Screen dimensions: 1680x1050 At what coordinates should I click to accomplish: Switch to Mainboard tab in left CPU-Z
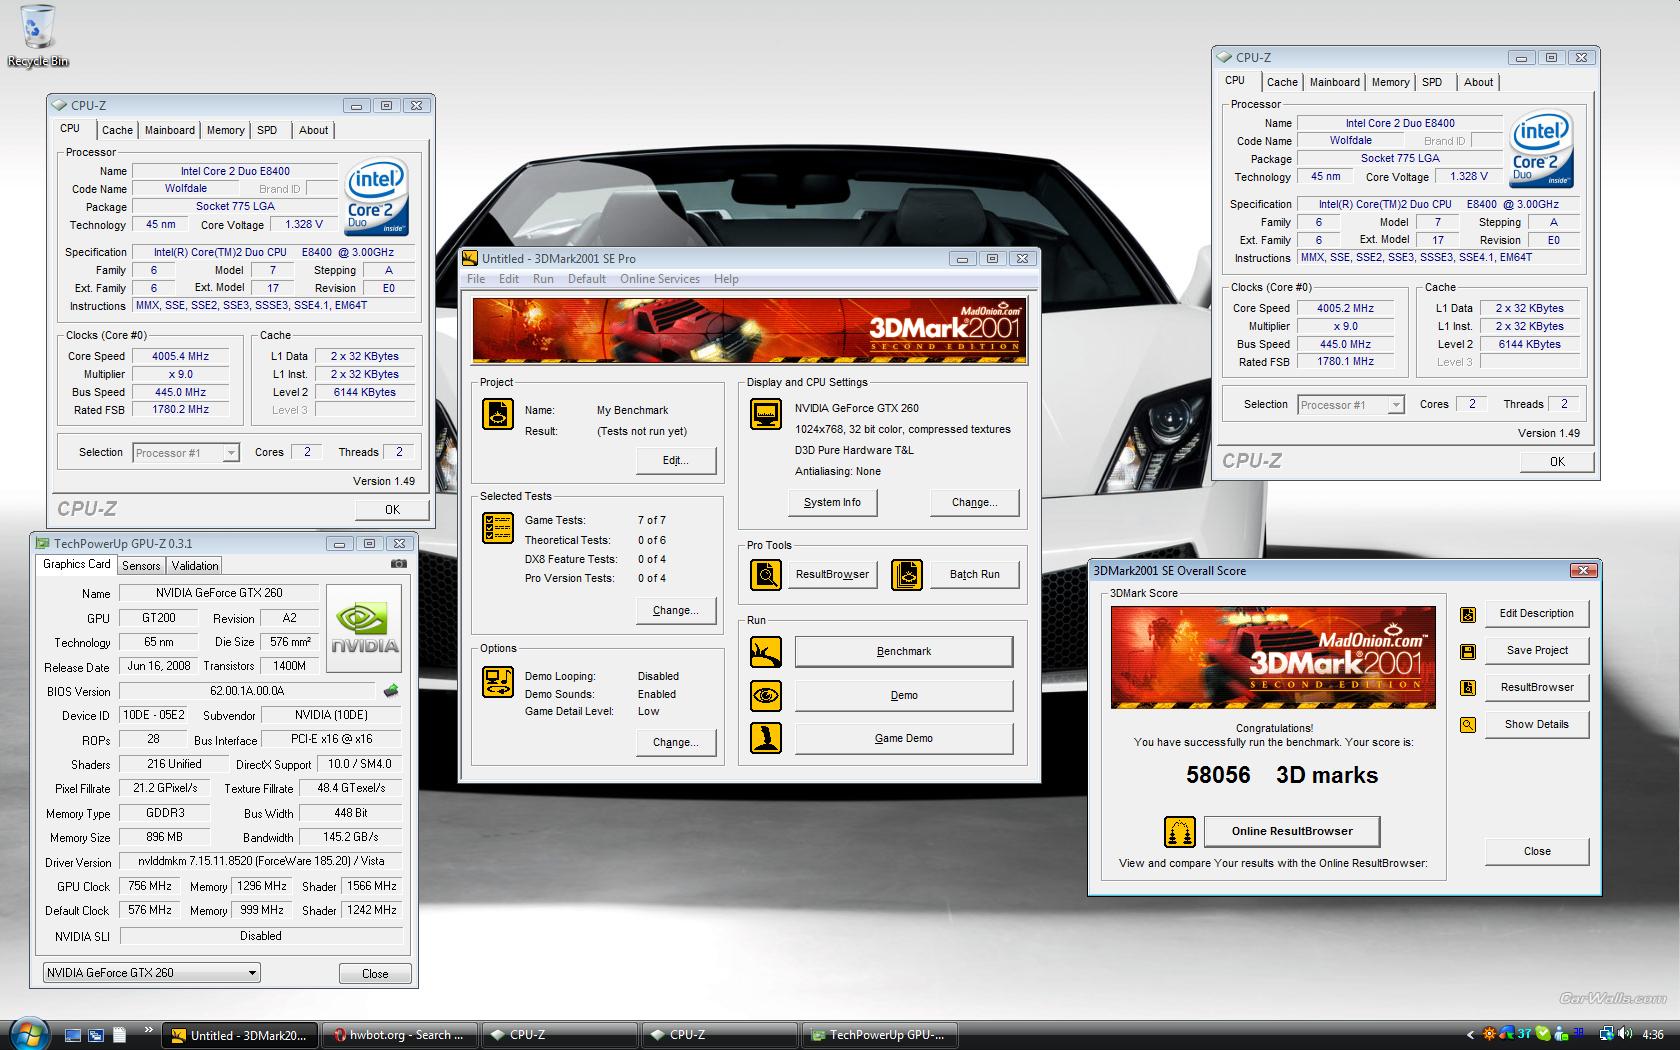coord(170,130)
